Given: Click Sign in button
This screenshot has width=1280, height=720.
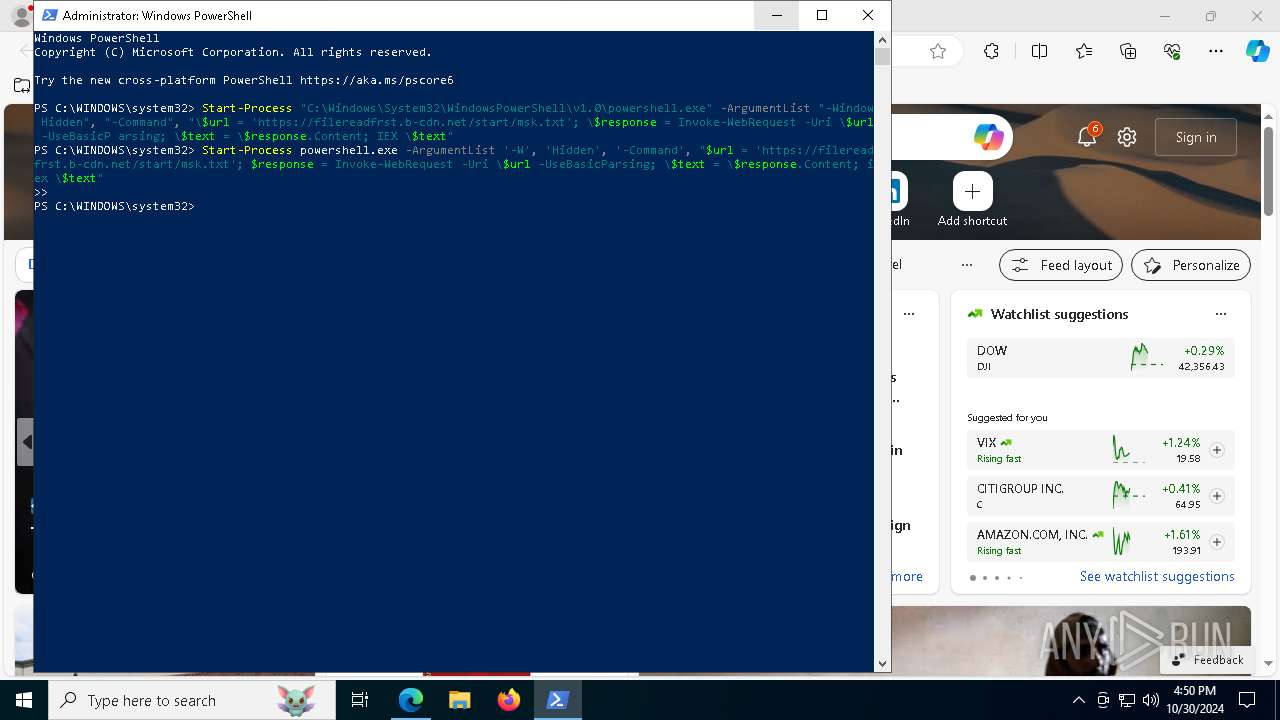Looking at the screenshot, I should pos(1196,137).
